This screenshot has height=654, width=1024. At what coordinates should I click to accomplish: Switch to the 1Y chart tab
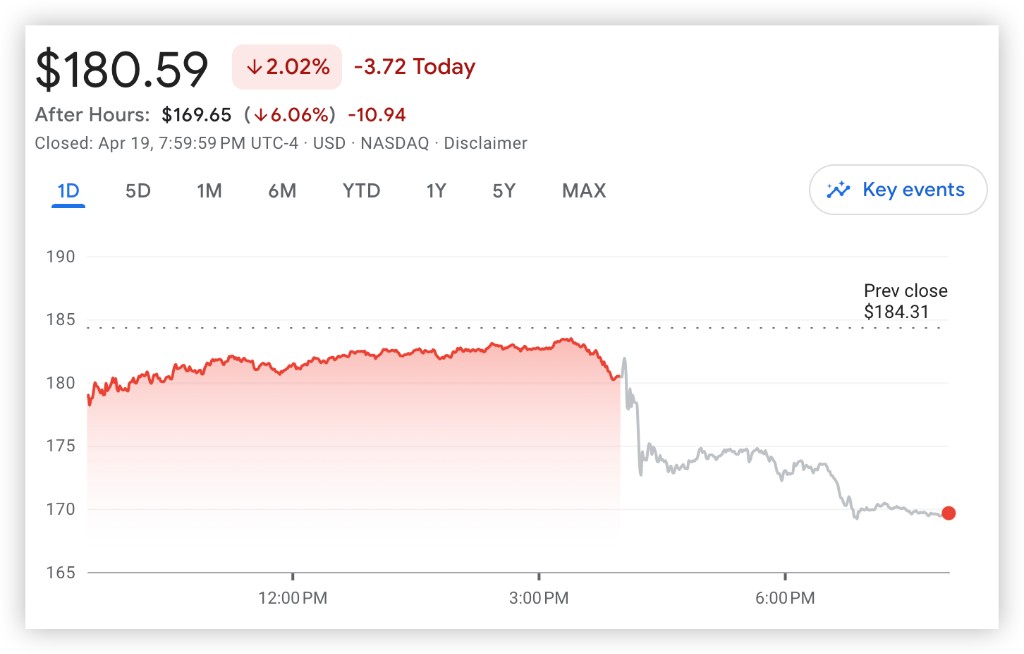436,190
